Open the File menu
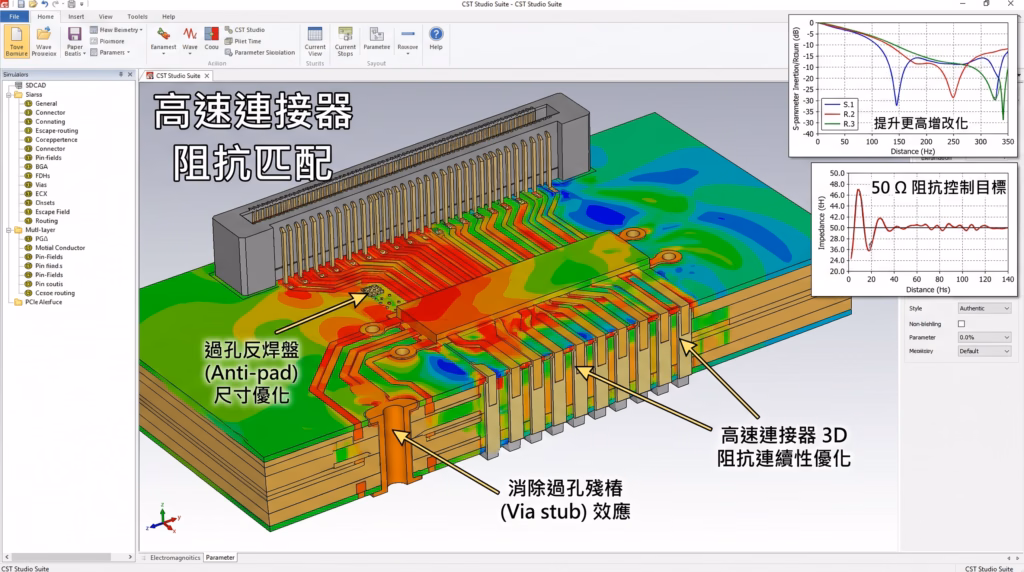The height and width of the screenshot is (572, 1024). pyautogui.click(x=14, y=16)
